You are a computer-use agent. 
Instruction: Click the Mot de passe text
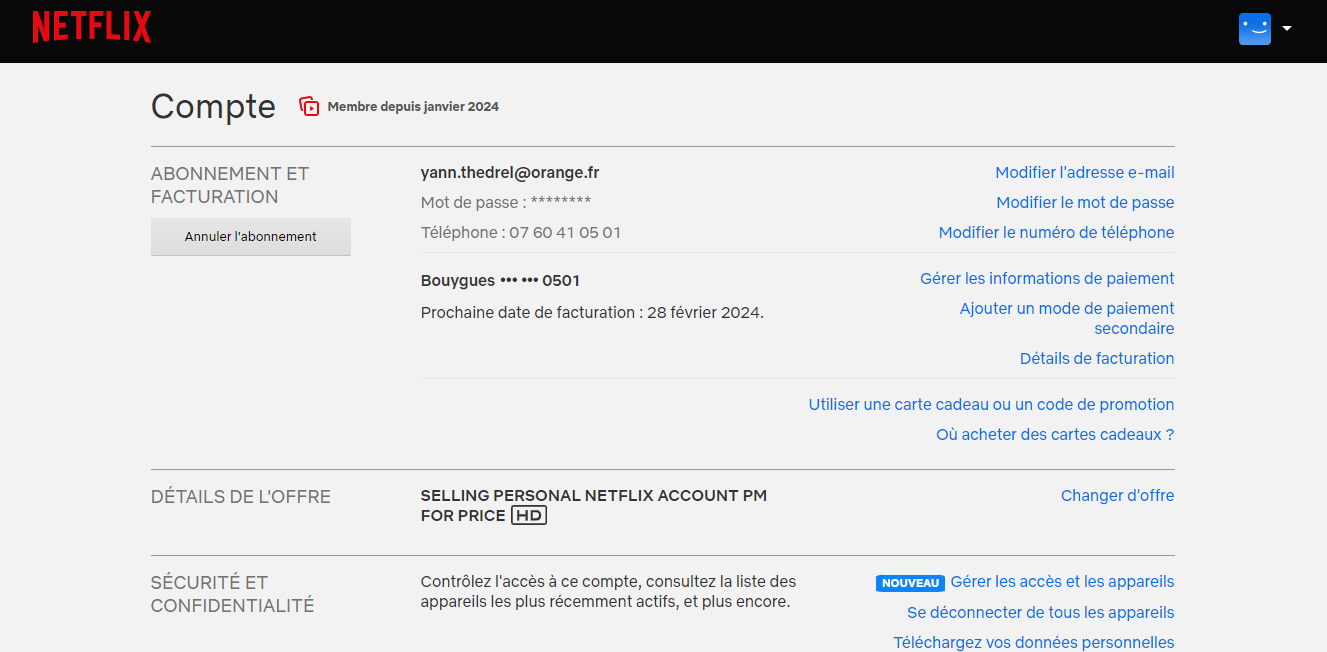pos(506,203)
